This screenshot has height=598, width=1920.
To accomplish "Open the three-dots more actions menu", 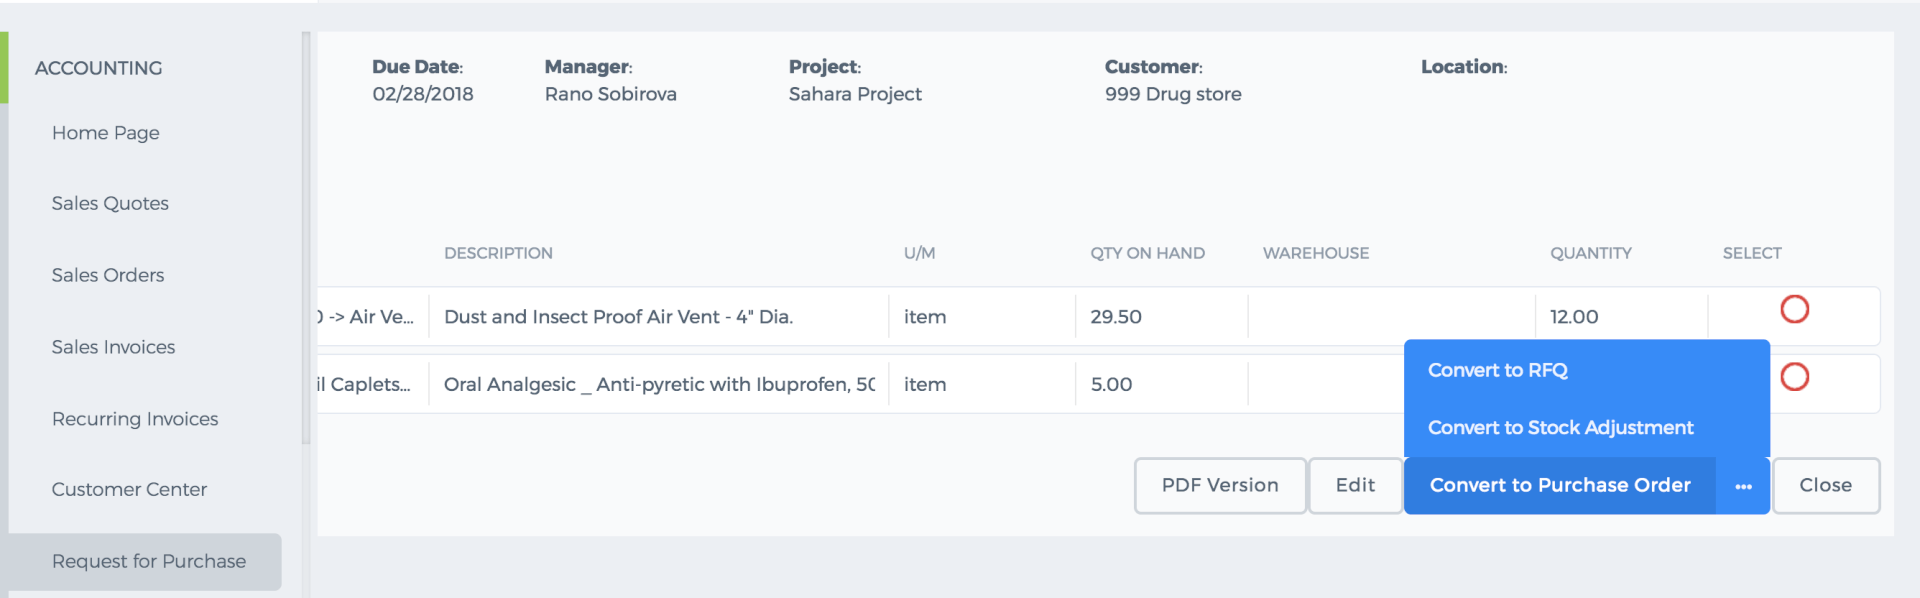I will coord(1743,486).
